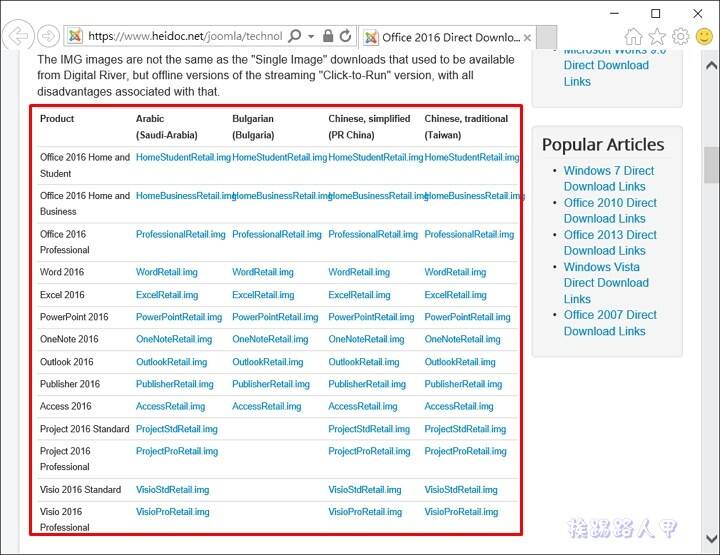Viewport: 720px width, 555px height.
Task: Download Arabic VisioStdRetail.img
Action: point(172,490)
